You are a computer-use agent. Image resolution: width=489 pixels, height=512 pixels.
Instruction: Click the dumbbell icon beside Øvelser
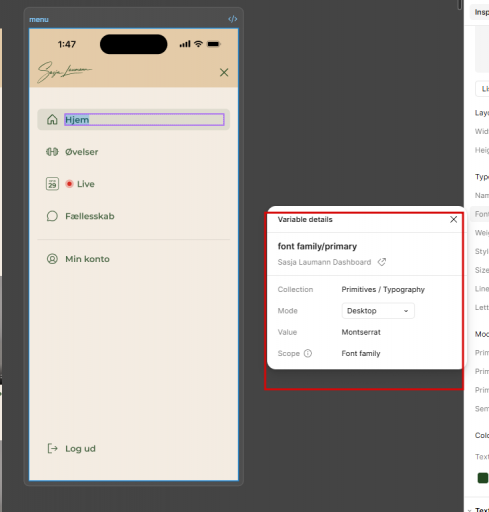[52, 152]
